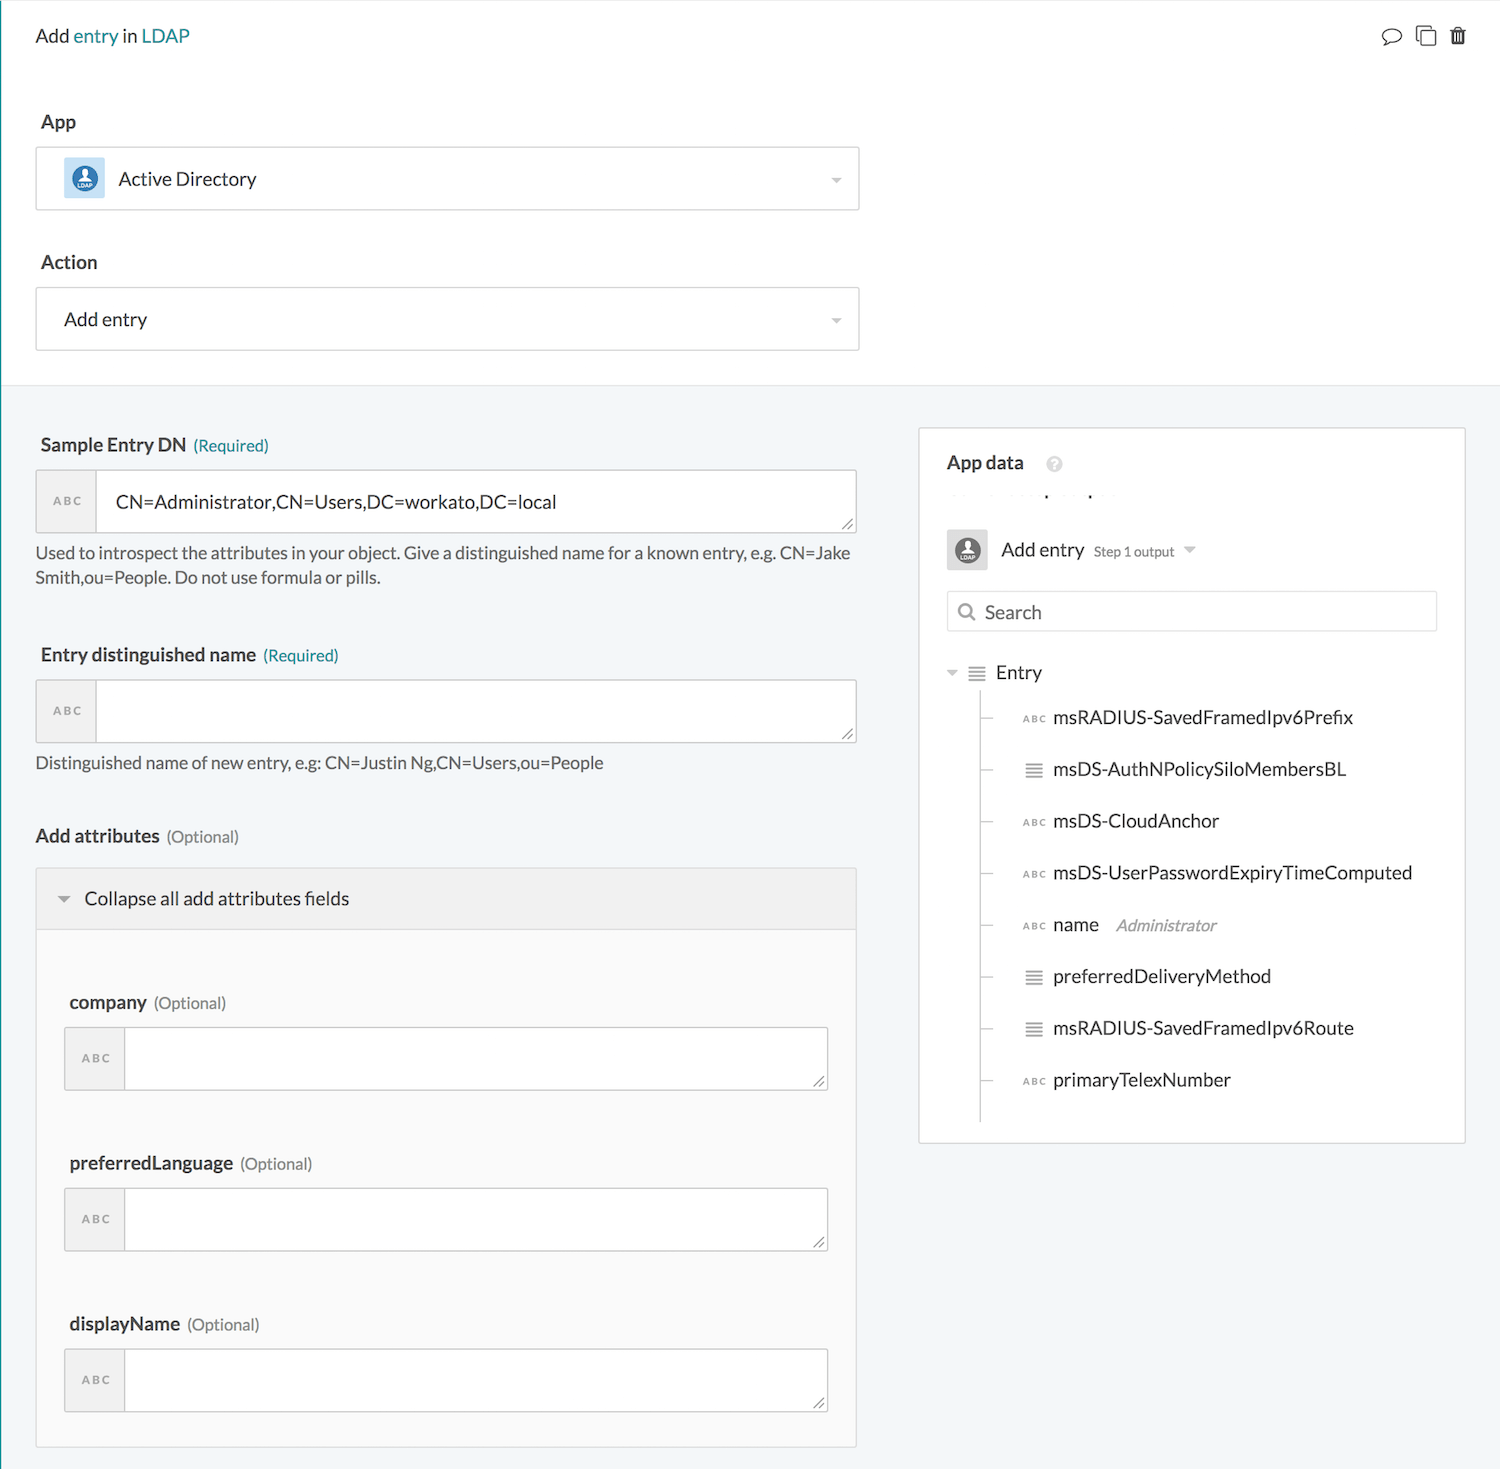Open the App selection dropdown

coord(836,178)
